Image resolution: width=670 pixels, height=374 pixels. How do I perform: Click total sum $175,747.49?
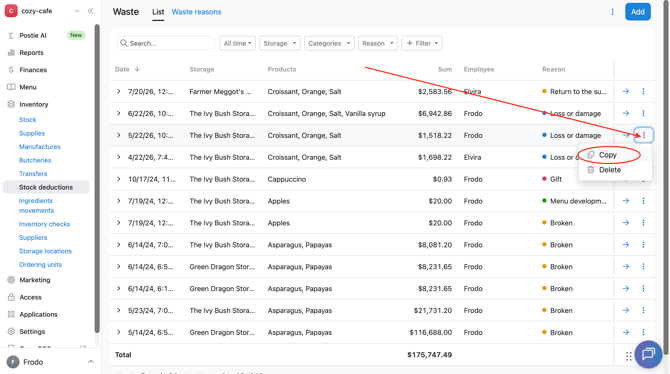(429, 355)
